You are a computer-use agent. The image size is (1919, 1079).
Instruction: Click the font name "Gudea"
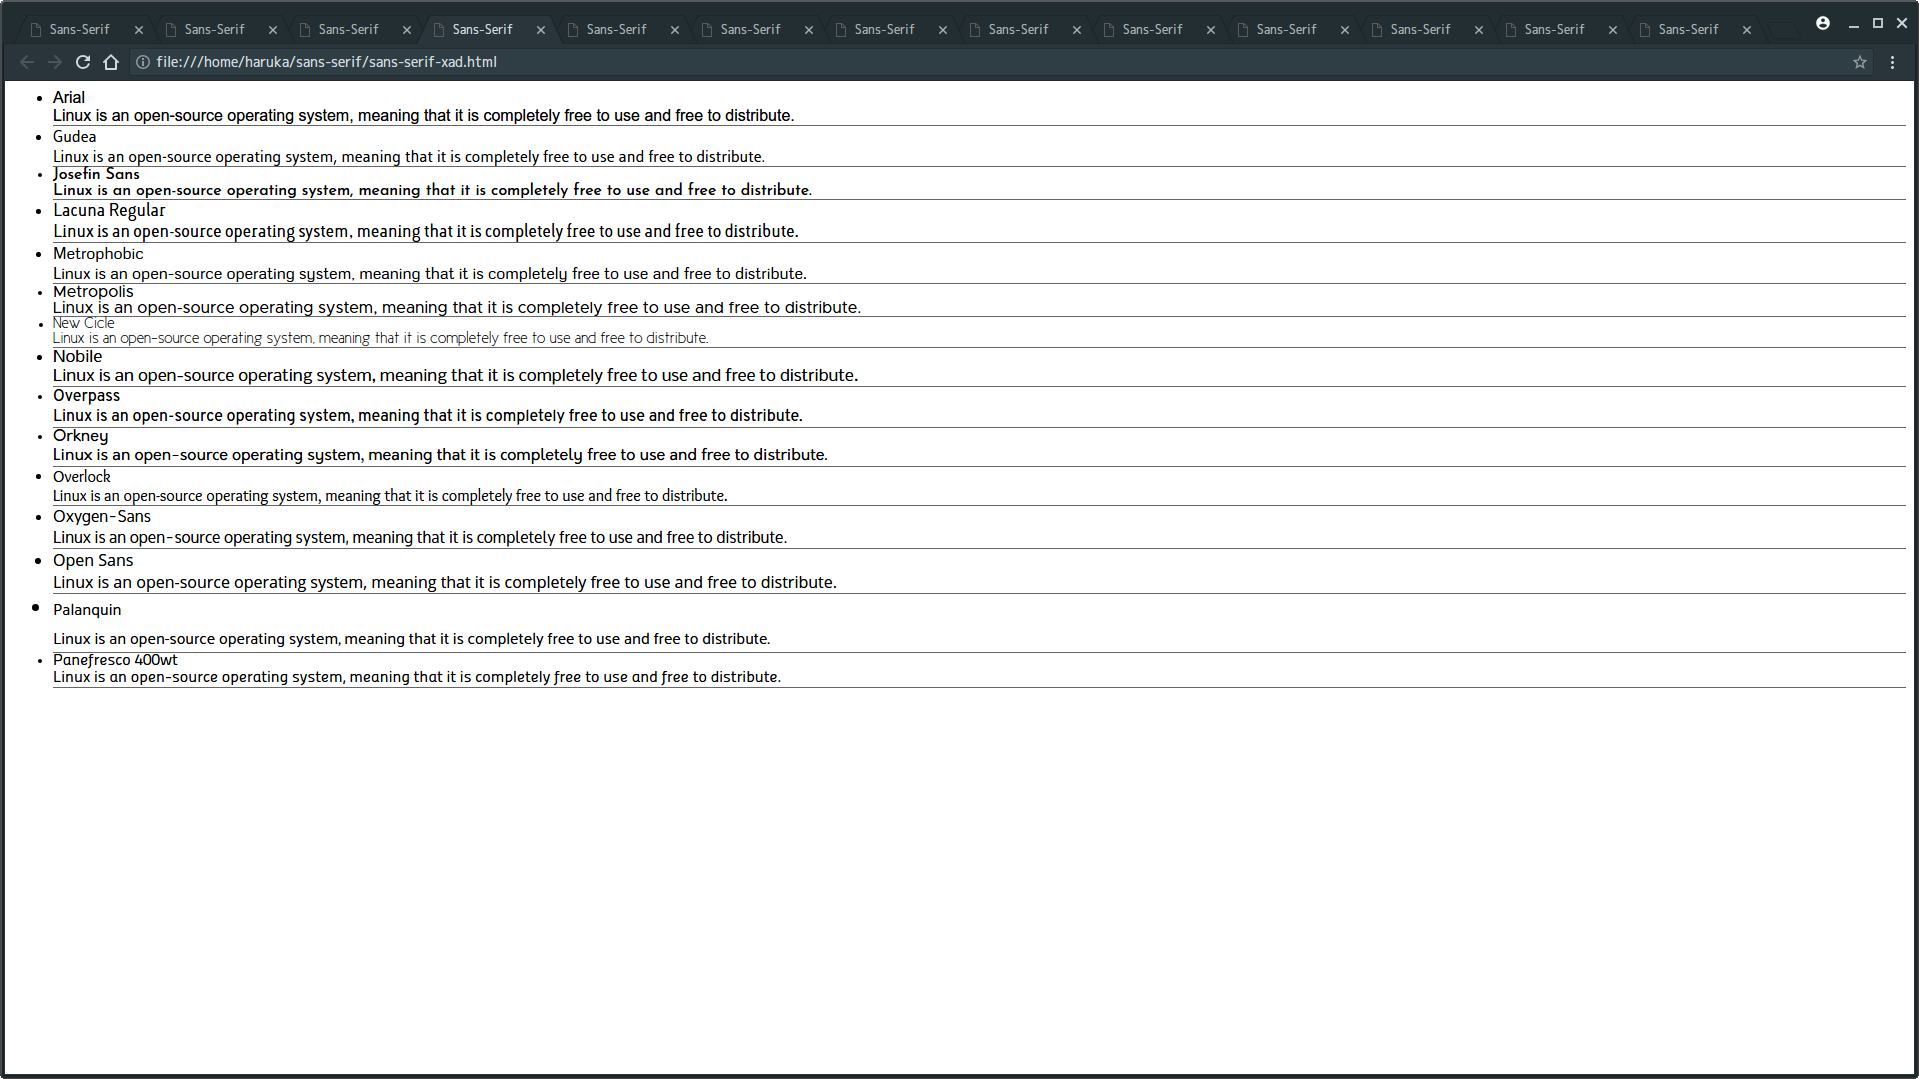pos(75,137)
